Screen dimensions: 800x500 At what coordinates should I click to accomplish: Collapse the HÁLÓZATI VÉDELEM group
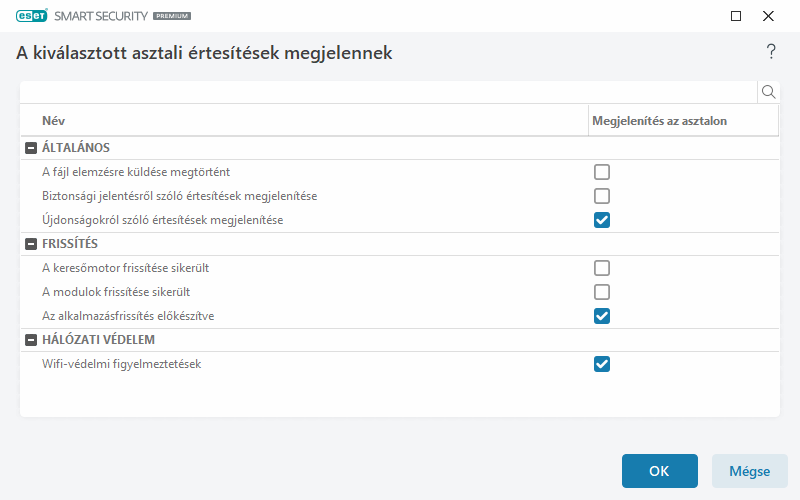tap(31, 340)
